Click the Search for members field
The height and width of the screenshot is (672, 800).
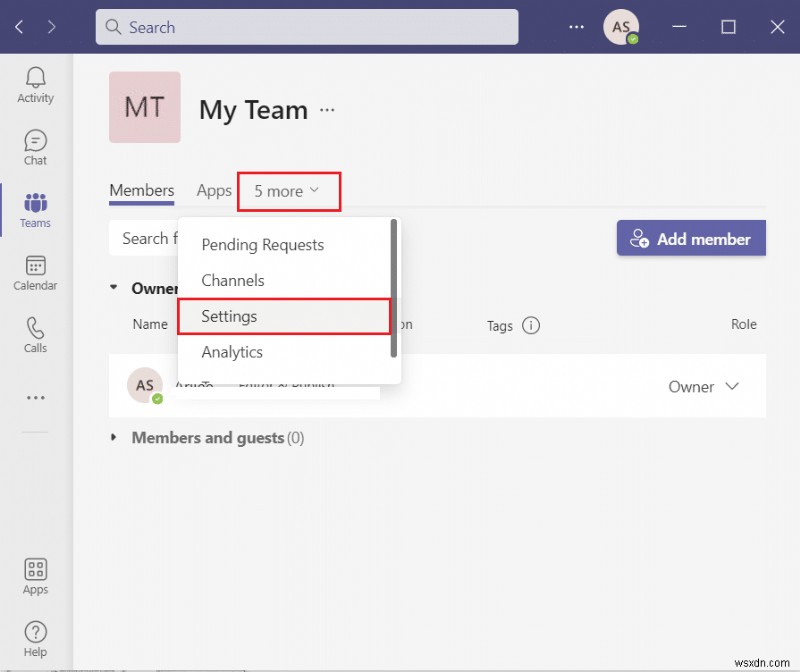coord(144,238)
